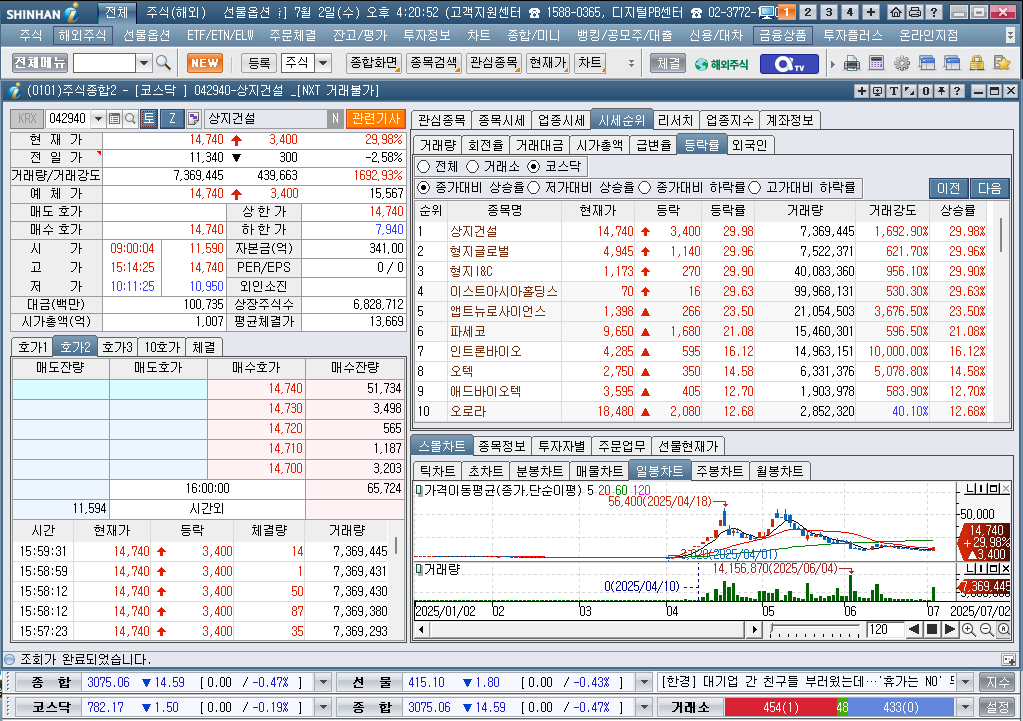Click the home icon in the title bar

[896, 12]
